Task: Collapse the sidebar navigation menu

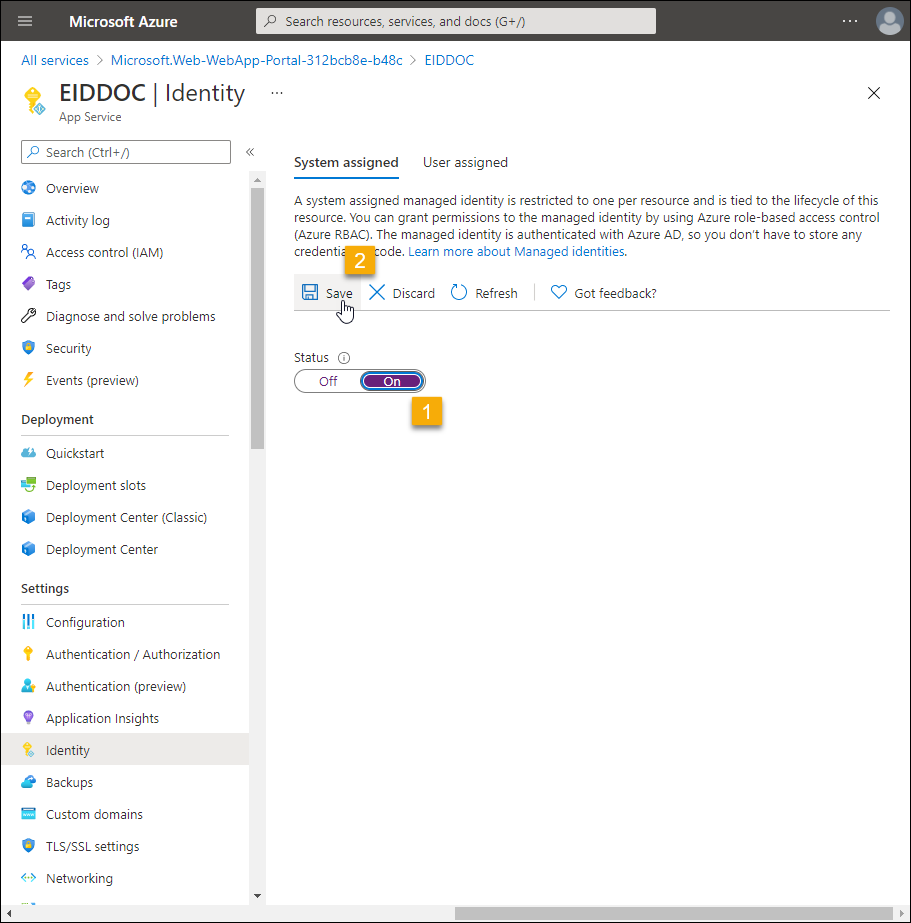Action: (x=250, y=152)
